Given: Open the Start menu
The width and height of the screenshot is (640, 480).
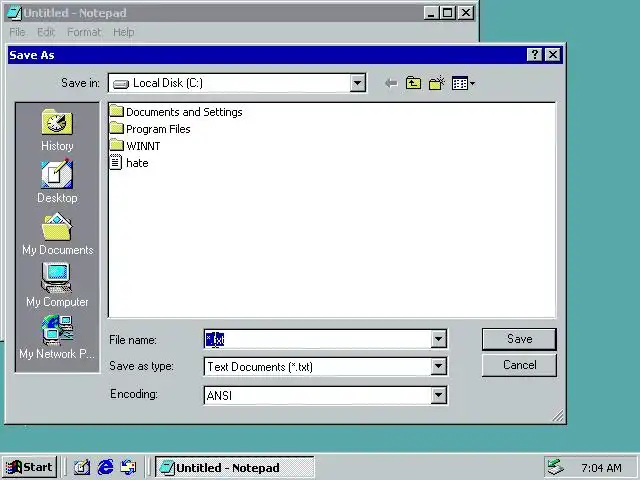Looking at the screenshot, I should pyautogui.click(x=29, y=467).
